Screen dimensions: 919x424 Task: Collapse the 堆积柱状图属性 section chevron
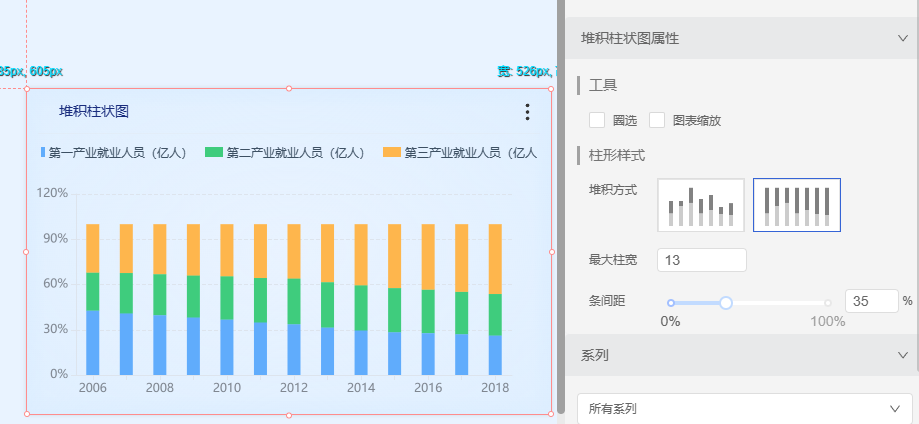(x=903, y=38)
